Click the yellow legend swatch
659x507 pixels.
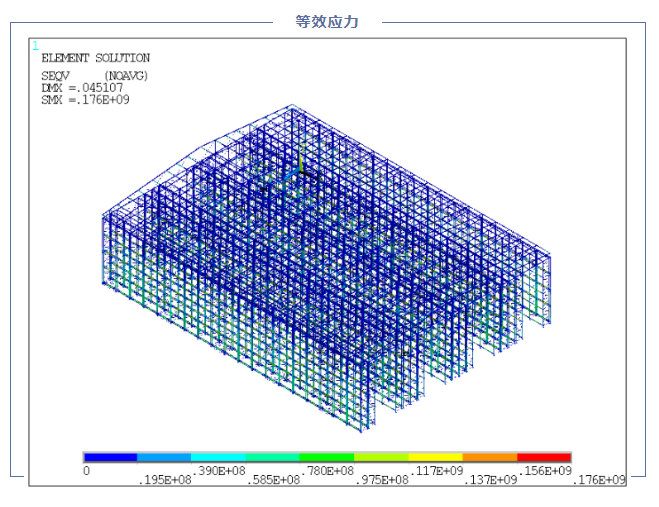tap(435, 457)
